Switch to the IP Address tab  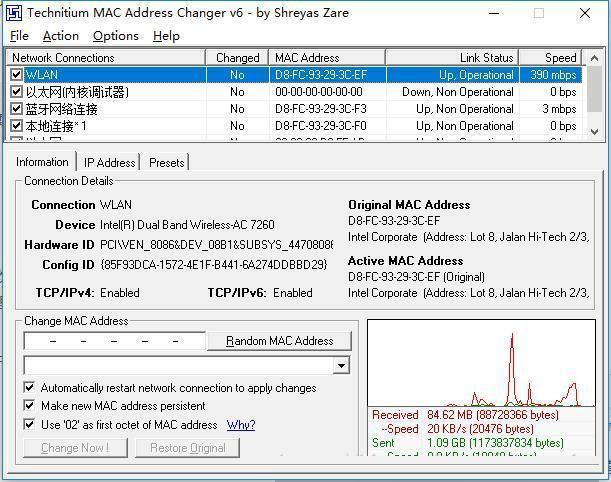pos(109,162)
